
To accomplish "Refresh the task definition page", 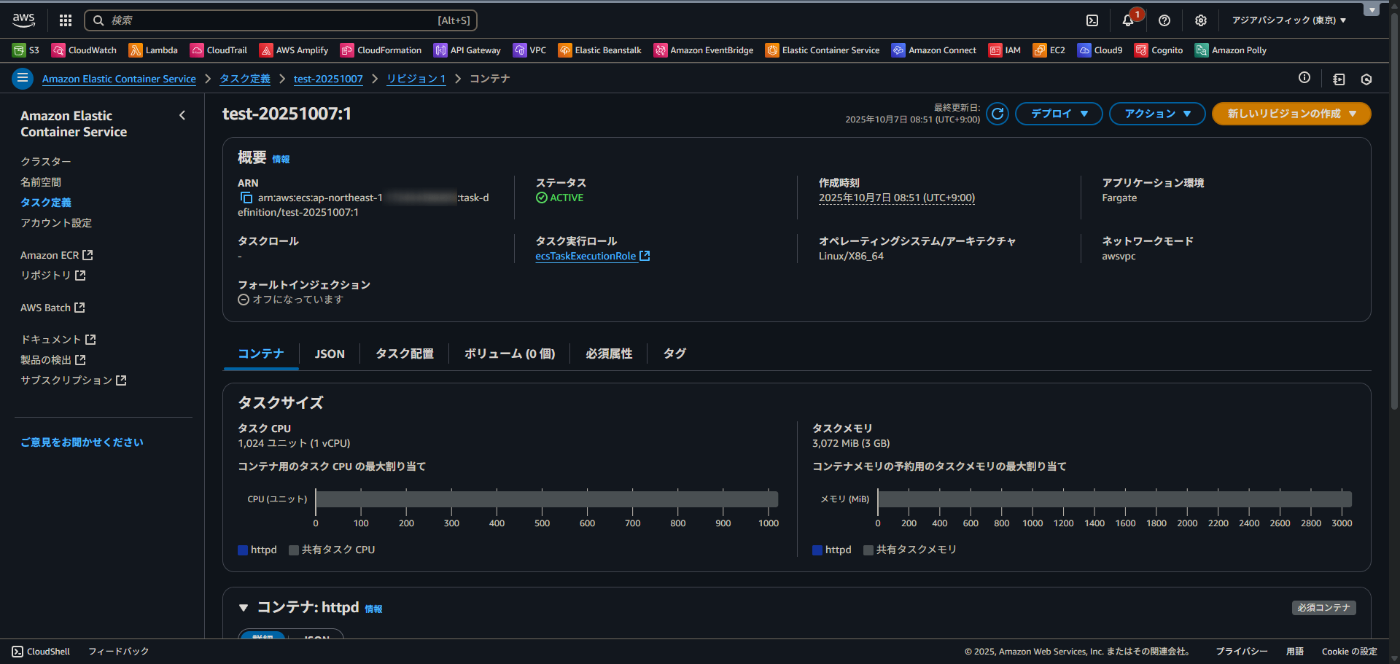I will (x=997, y=114).
